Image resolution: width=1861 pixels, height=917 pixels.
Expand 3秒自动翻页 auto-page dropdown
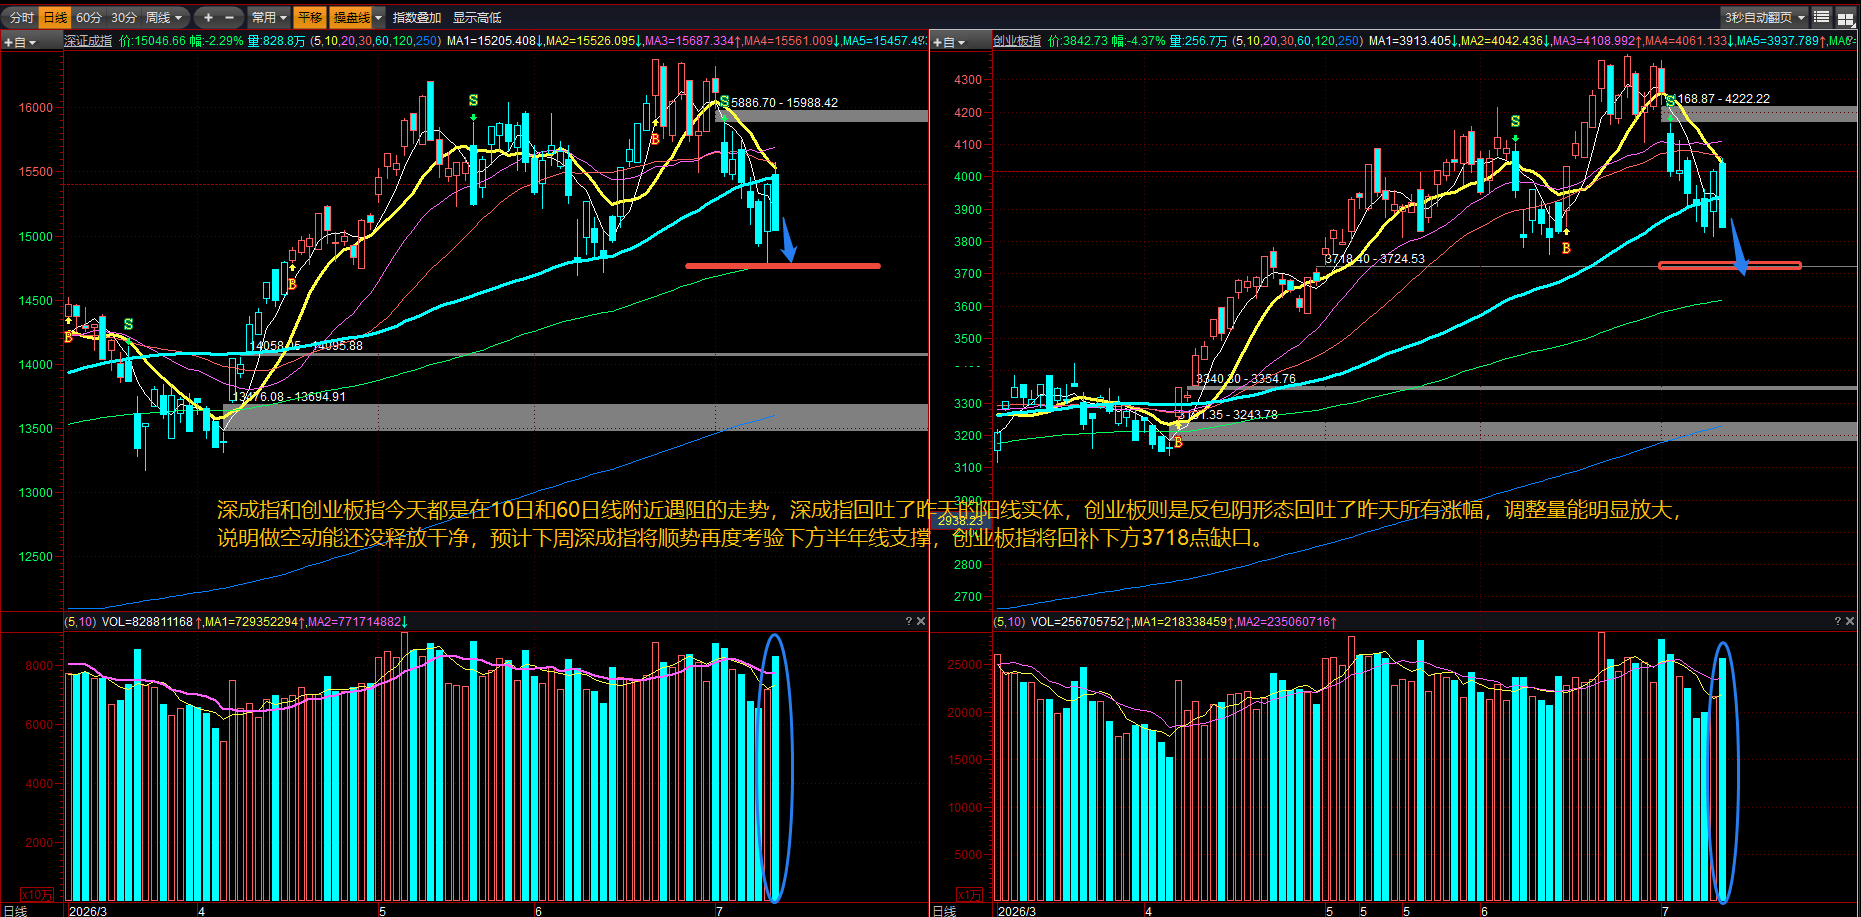point(1764,17)
